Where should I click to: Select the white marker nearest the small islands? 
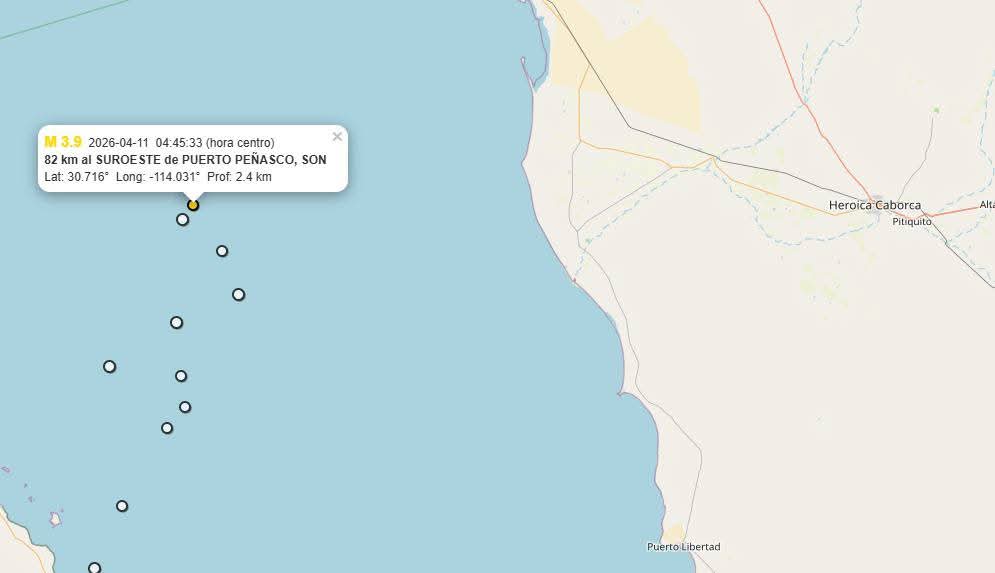(122, 506)
